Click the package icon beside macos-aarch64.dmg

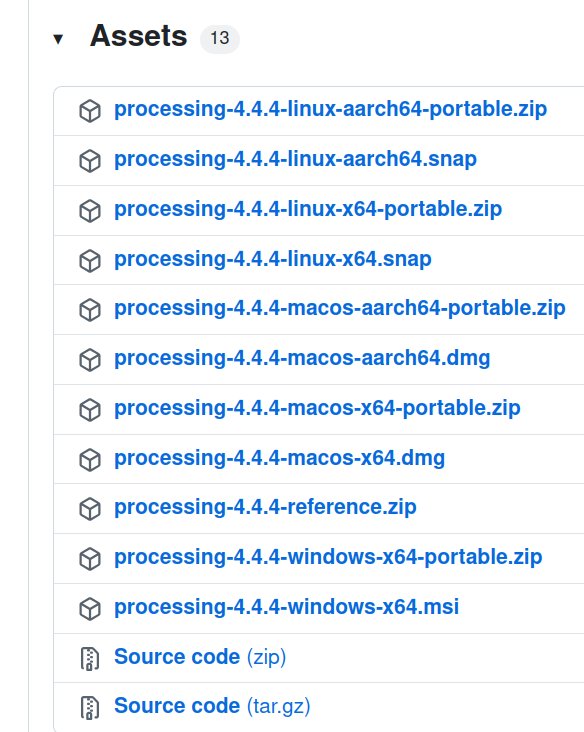pyautogui.click(x=90, y=360)
